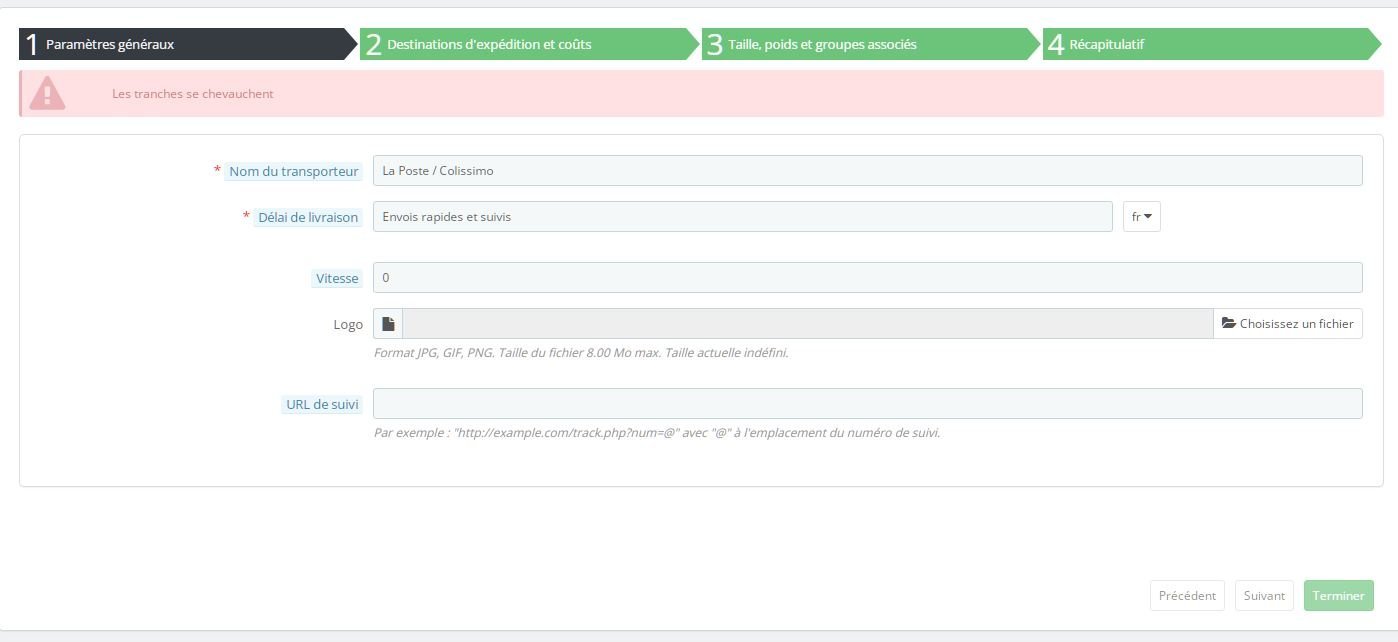Click the "Nom du transporteur" label
Viewport: 1398px width, 642px height.
click(x=293, y=172)
